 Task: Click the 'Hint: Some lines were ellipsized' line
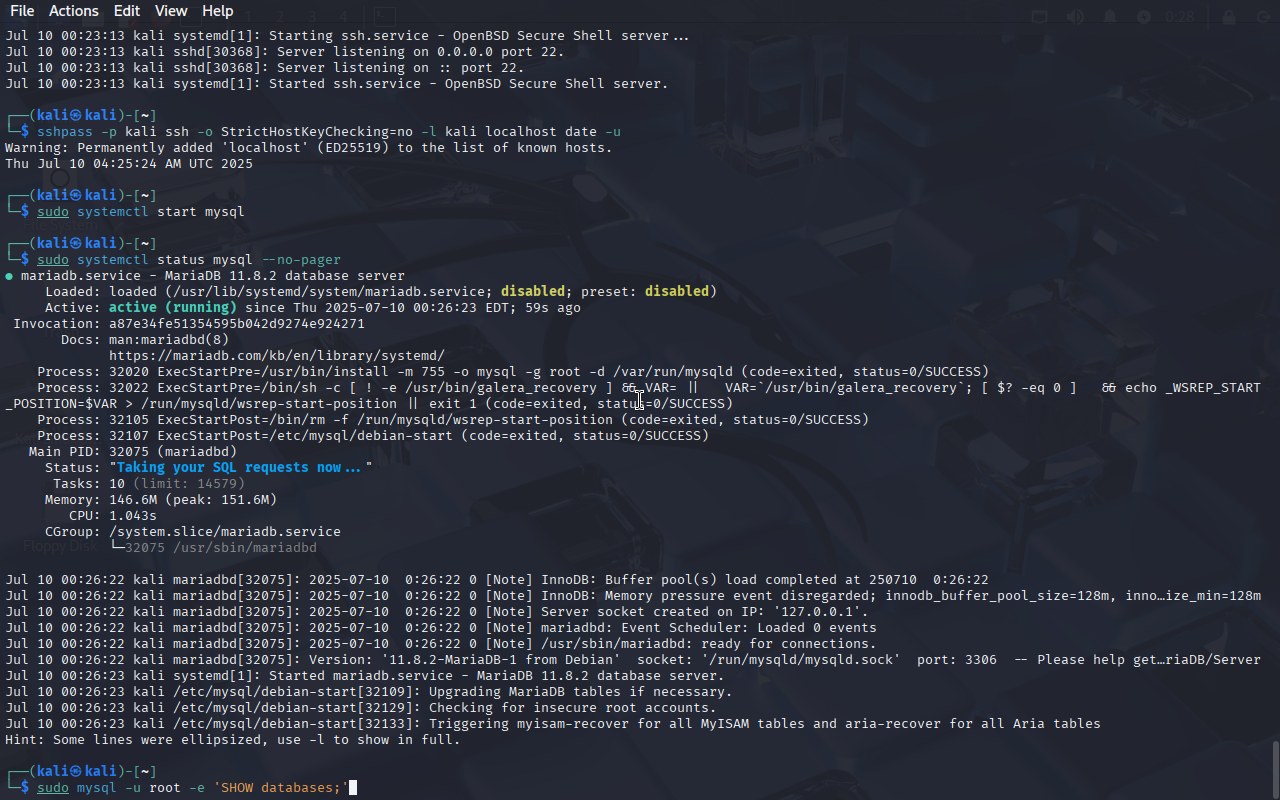(233, 740)
